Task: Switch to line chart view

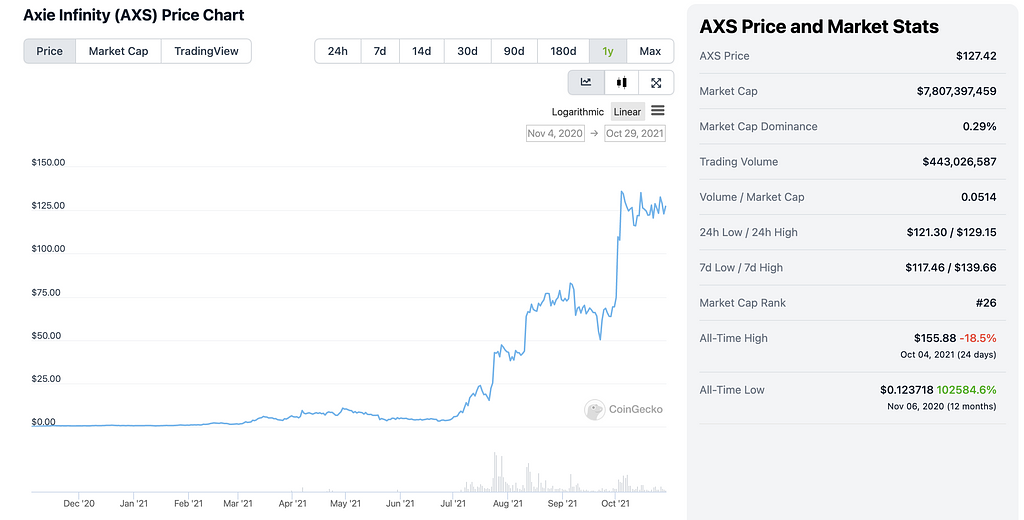Action: (586, 83)
